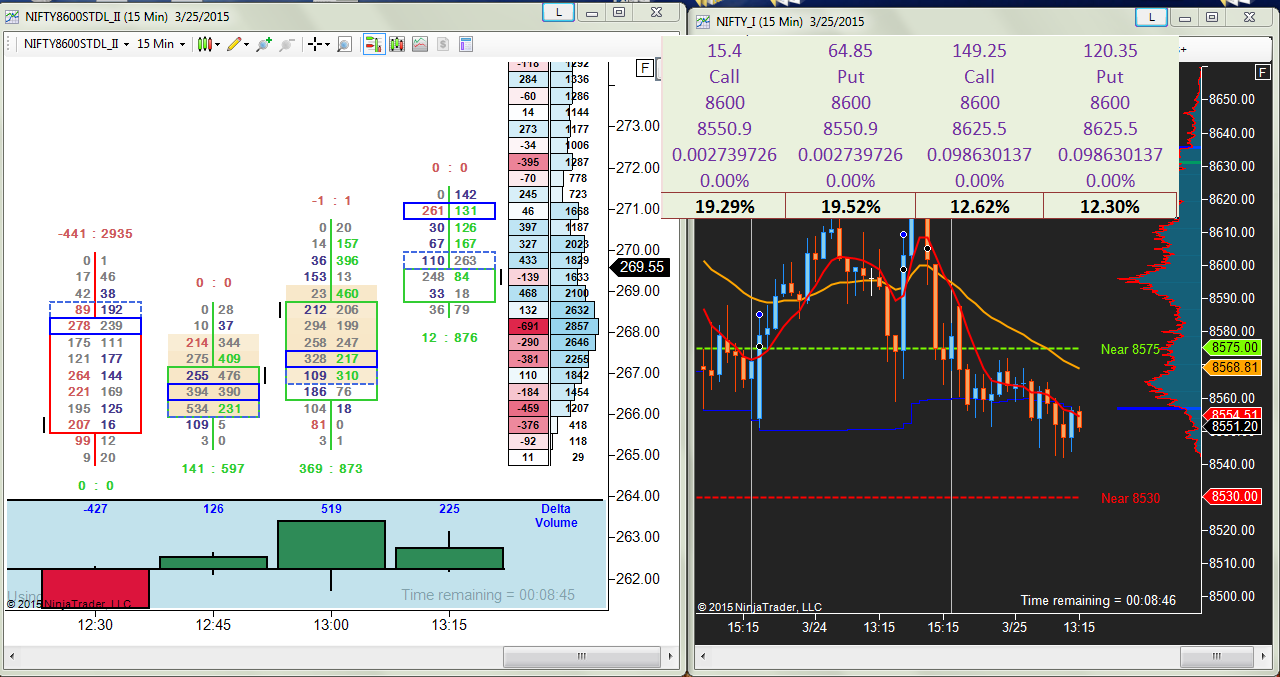Click L link button in NIFTY8600STDL_II title
The image size is (1280, 677).
[x=557, y=12]
